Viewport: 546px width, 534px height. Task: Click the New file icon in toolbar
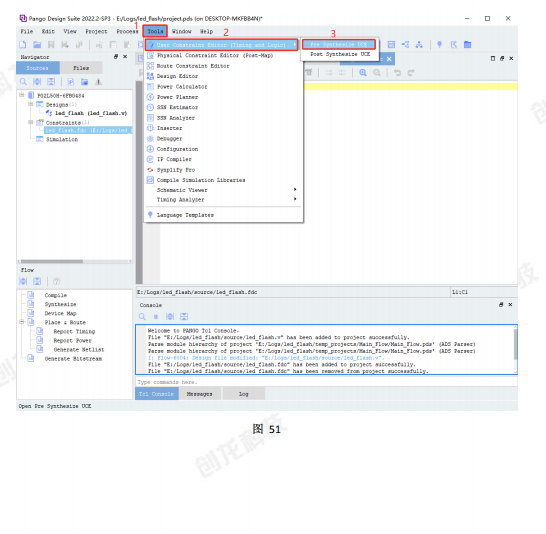tap(23, 45)
